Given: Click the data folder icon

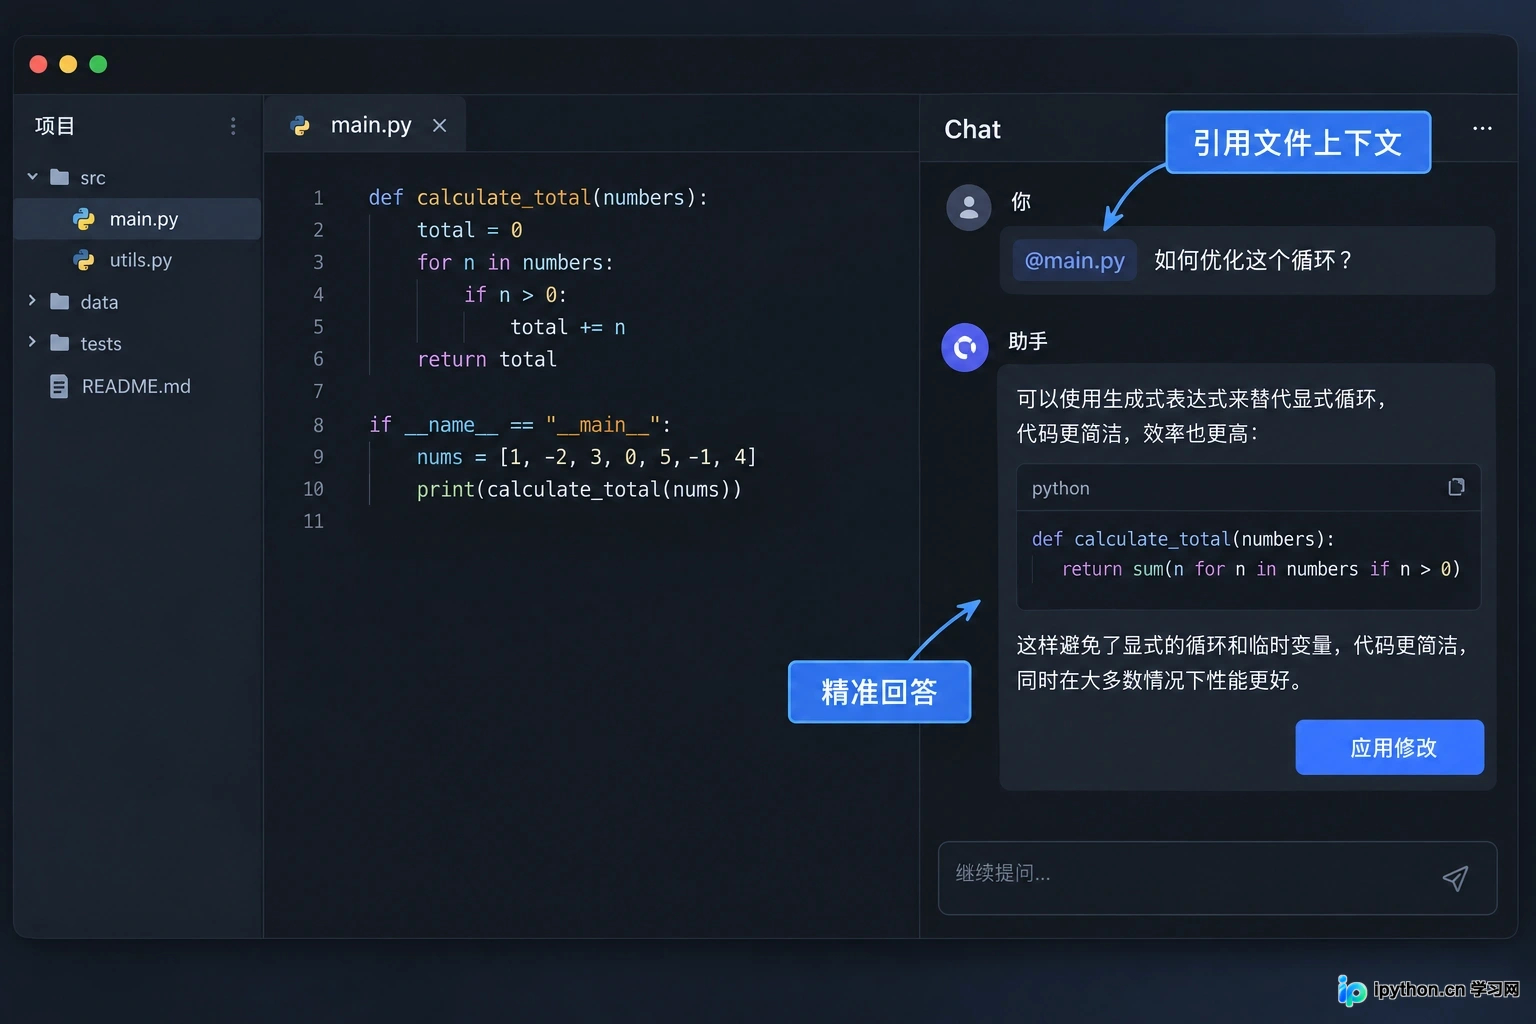Looking at the screenshot, I should tap(60, 301).
